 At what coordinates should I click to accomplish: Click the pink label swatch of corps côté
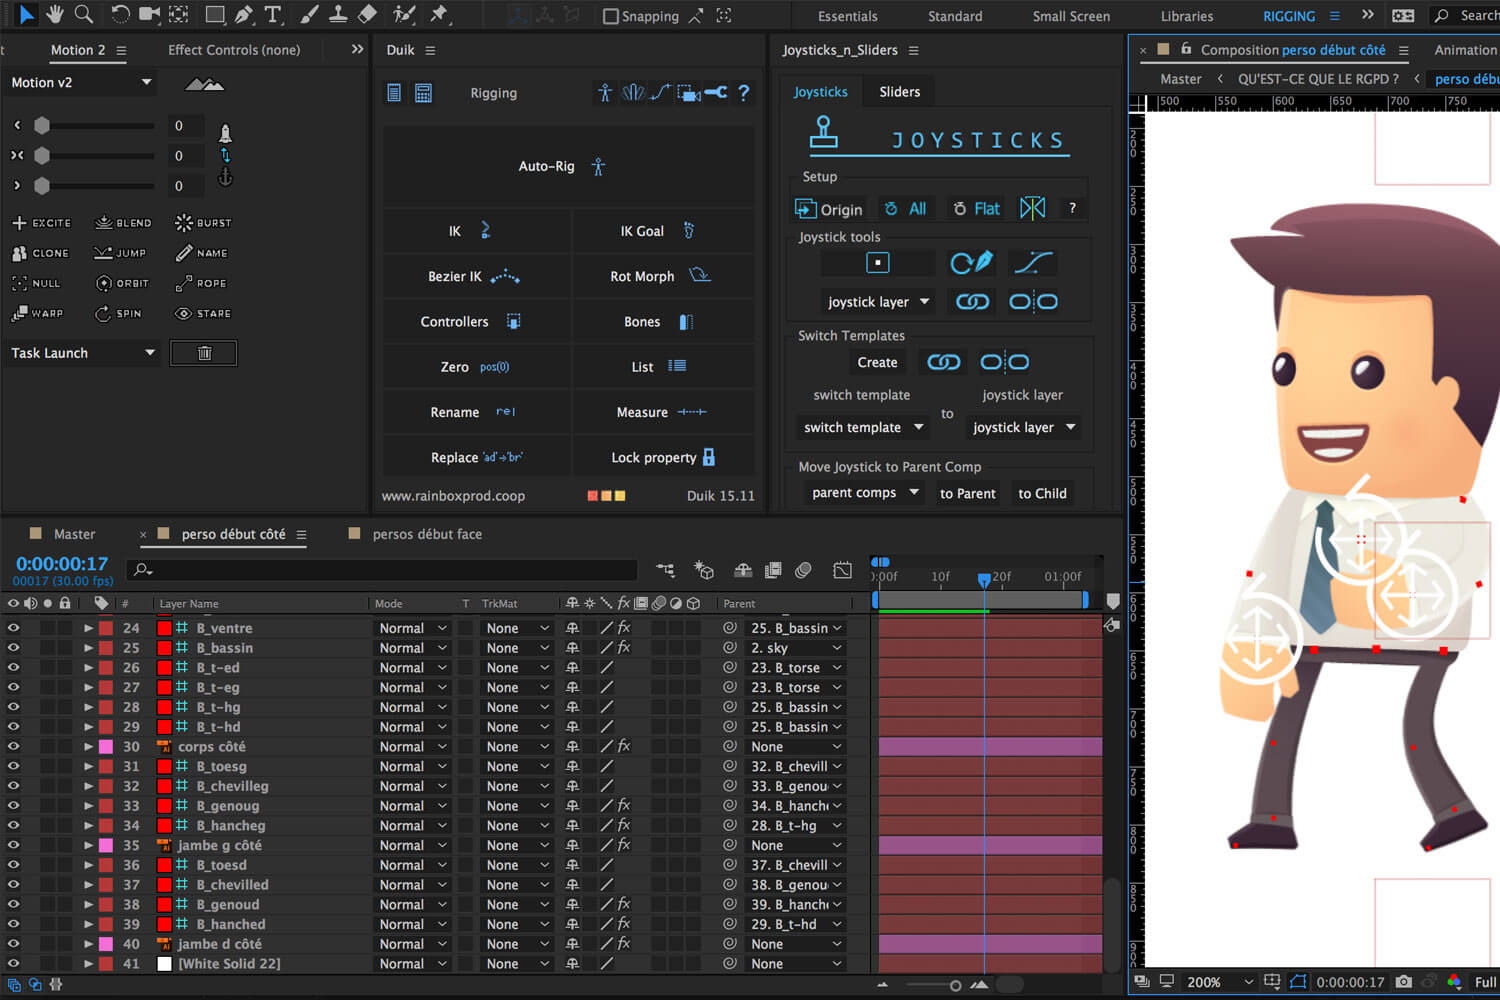(105, 746)
